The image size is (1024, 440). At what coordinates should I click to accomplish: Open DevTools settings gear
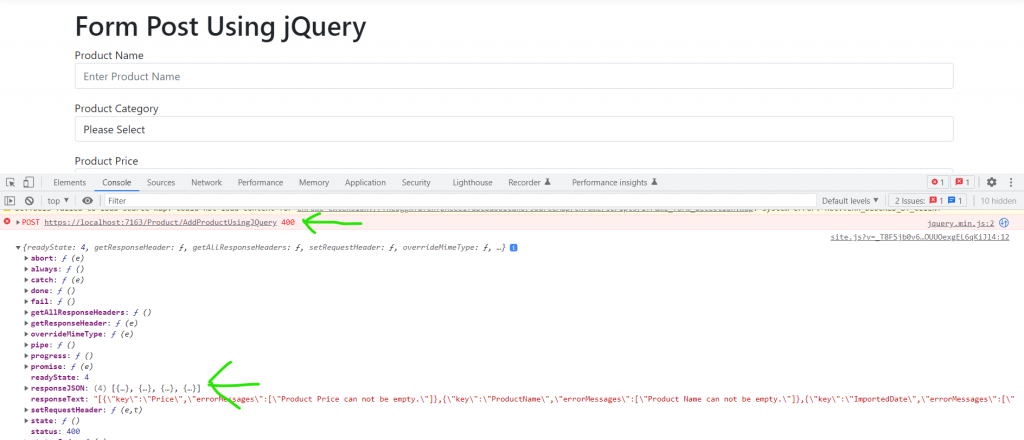point(991,183)
